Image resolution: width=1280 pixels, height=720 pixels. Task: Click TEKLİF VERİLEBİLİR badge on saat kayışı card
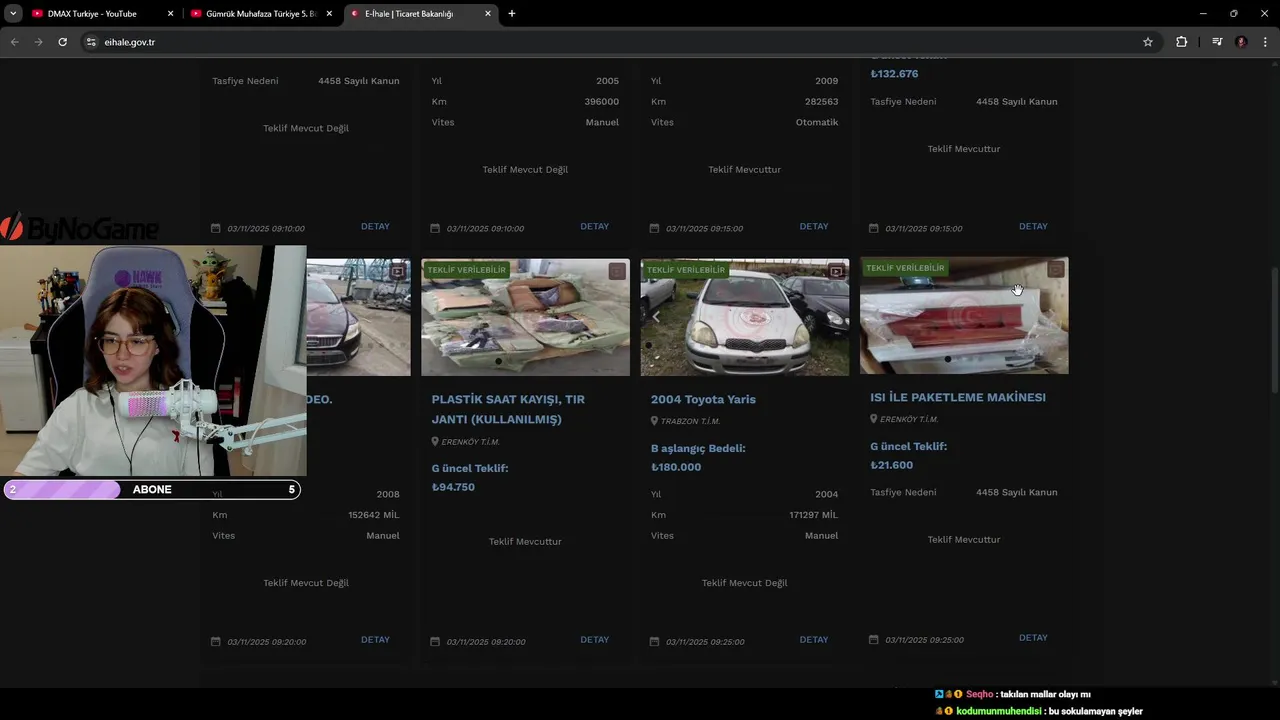click(x=466, y=270)
